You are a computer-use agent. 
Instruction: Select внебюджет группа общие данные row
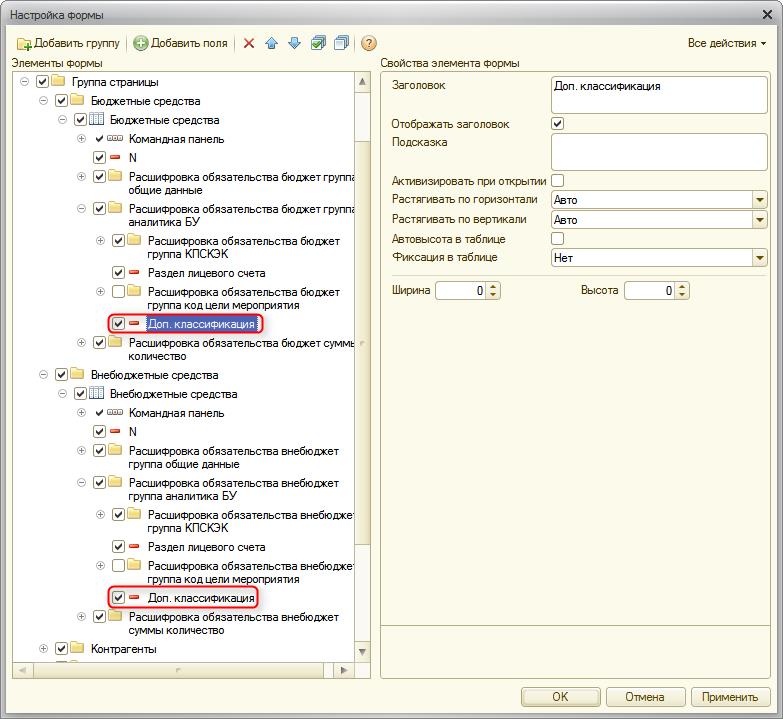pos(234,457)
